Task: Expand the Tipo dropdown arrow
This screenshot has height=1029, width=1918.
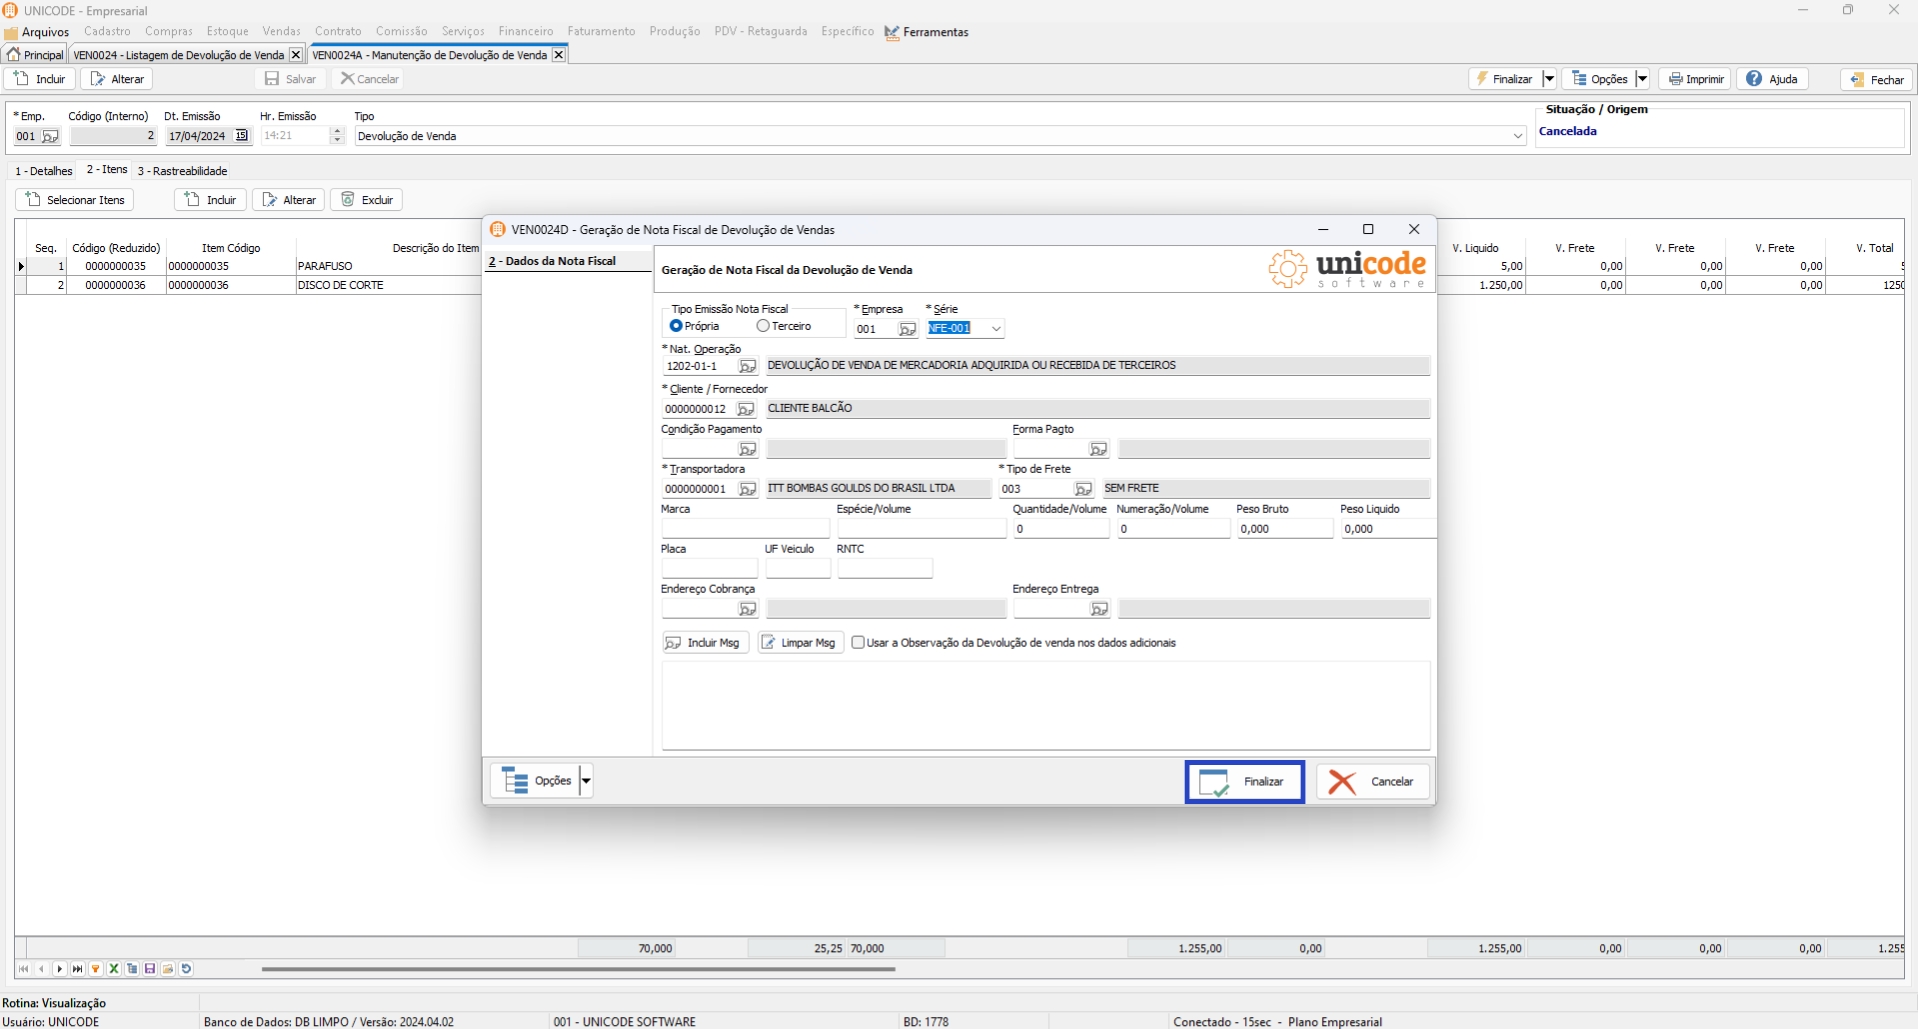Action: [x=1517, y=136]
